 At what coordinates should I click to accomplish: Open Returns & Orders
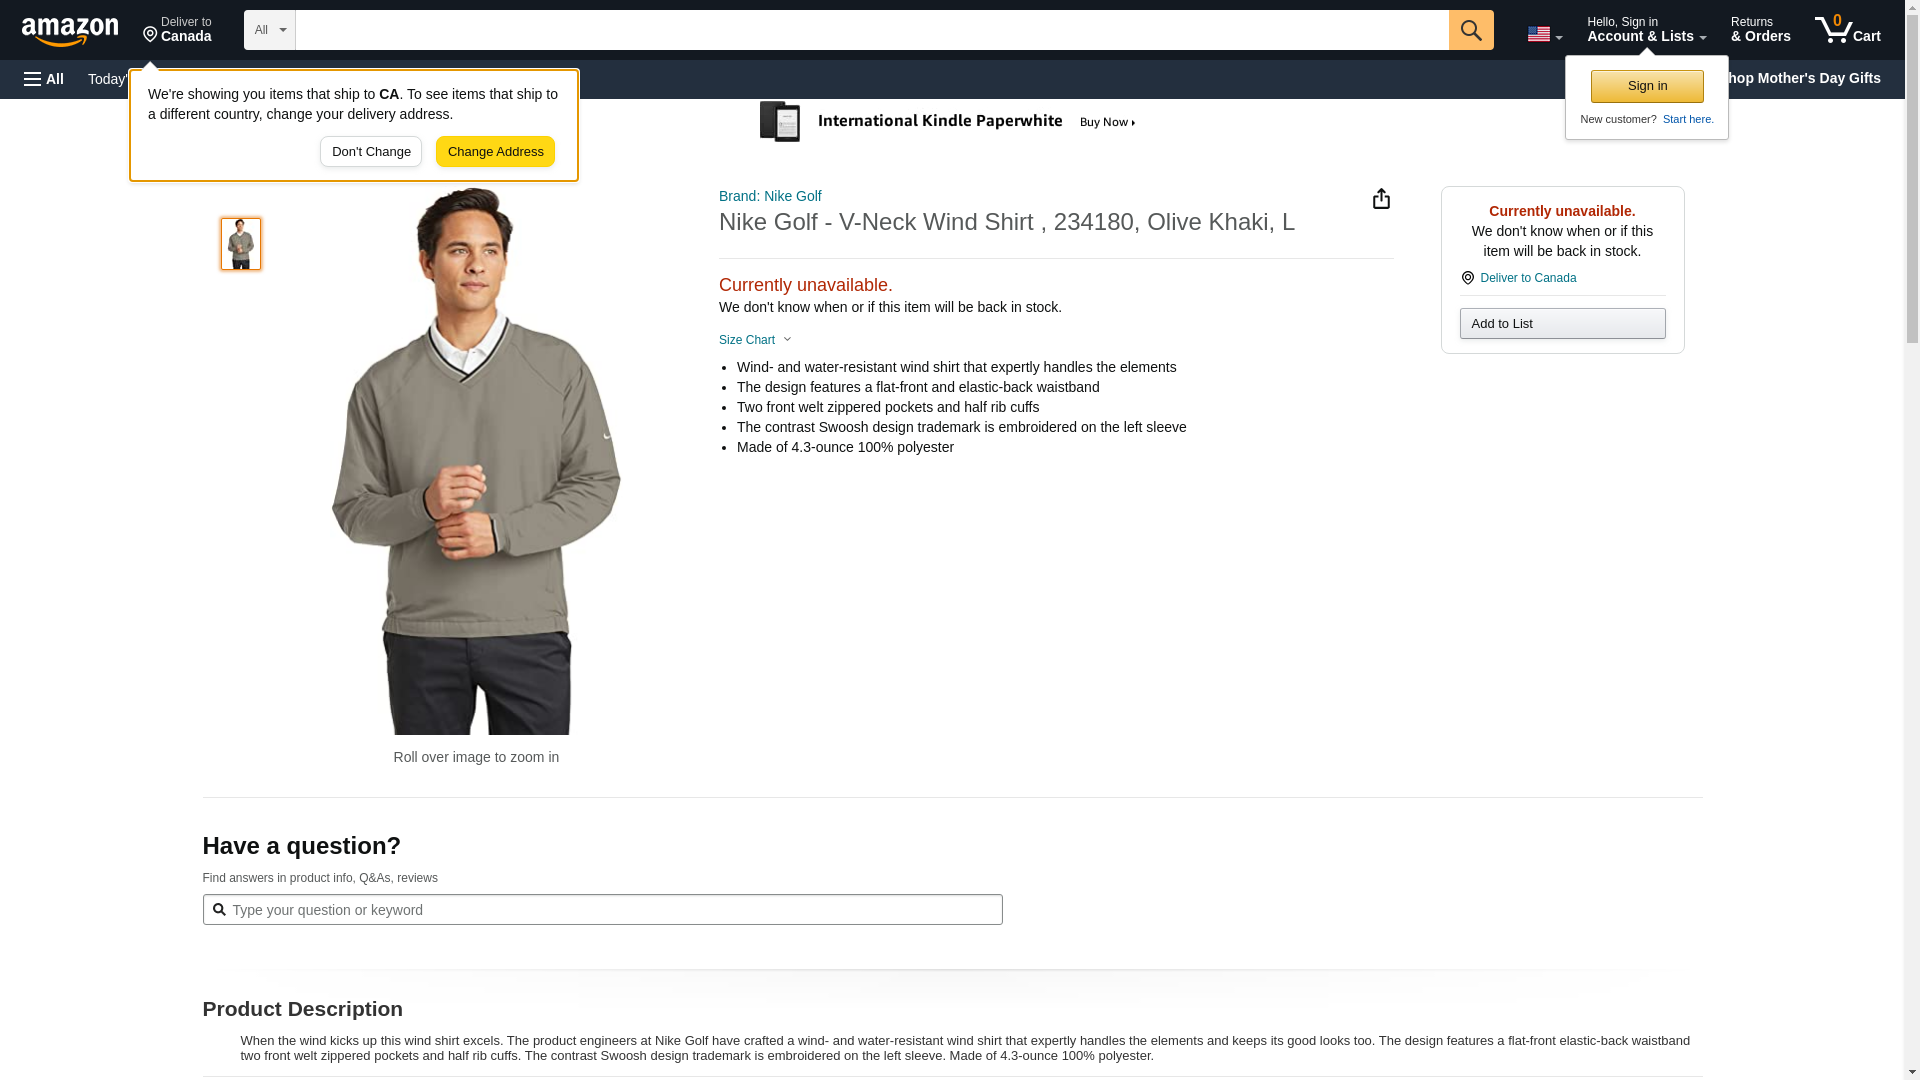[x=1760, y=30]
